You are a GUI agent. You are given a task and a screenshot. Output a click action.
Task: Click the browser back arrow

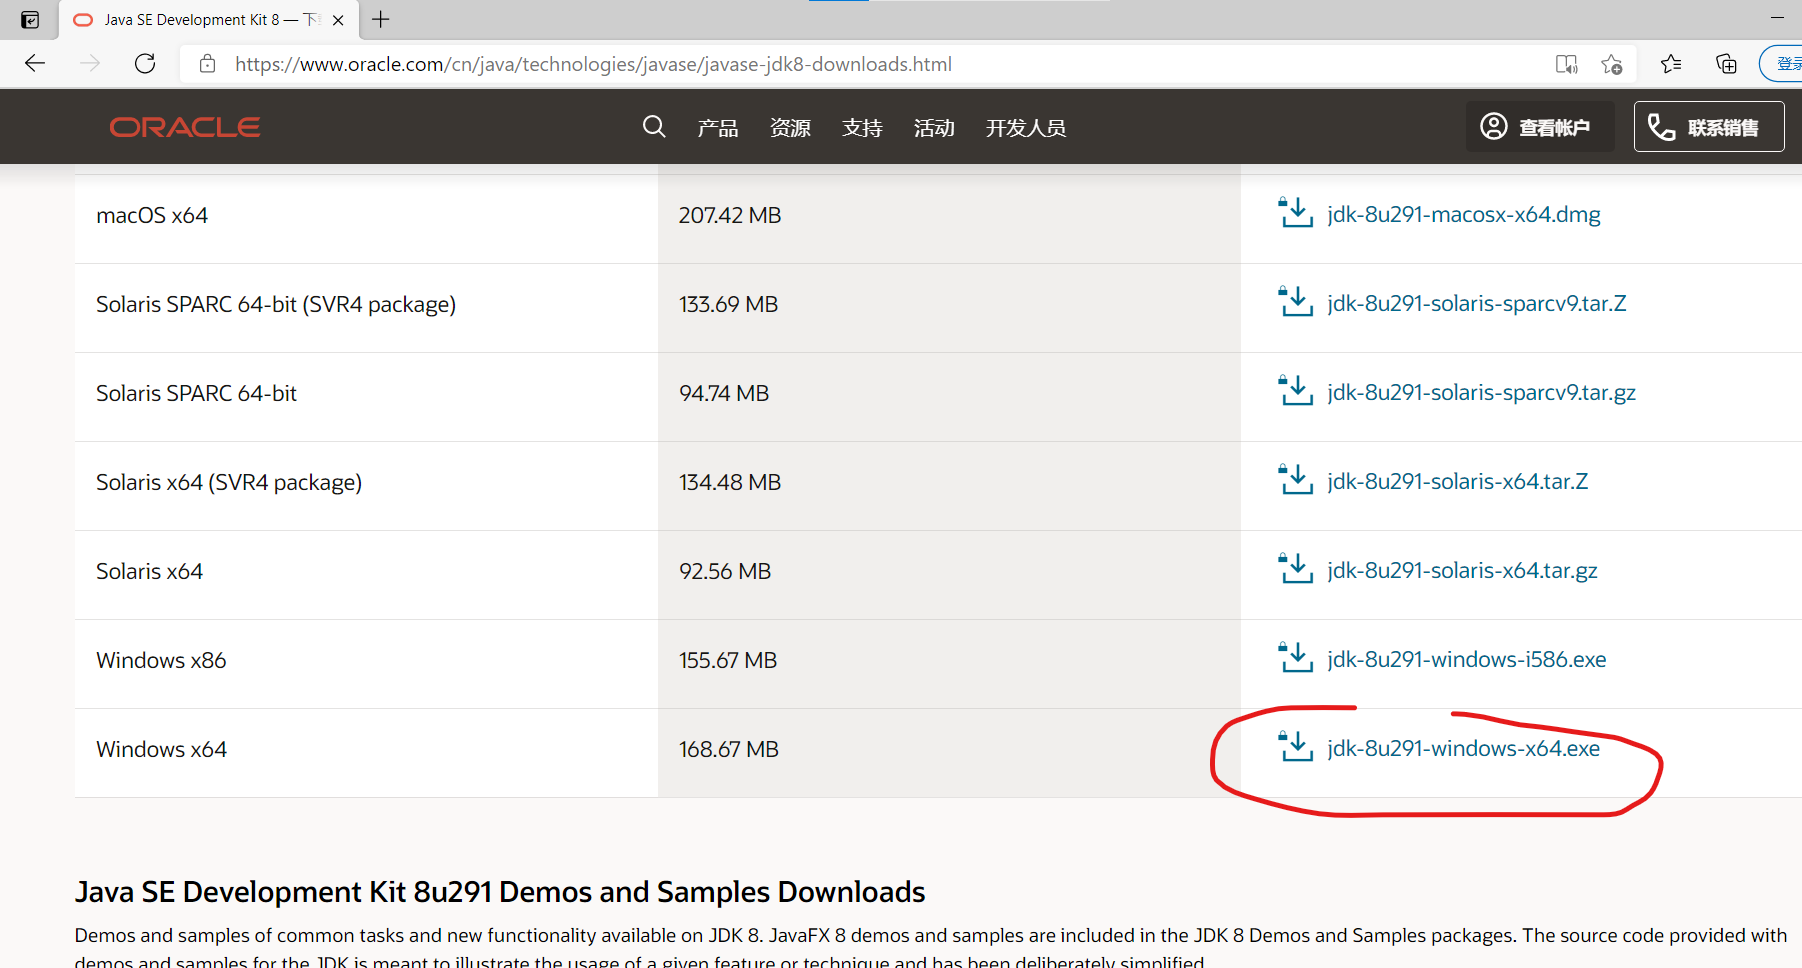(35, 64)
